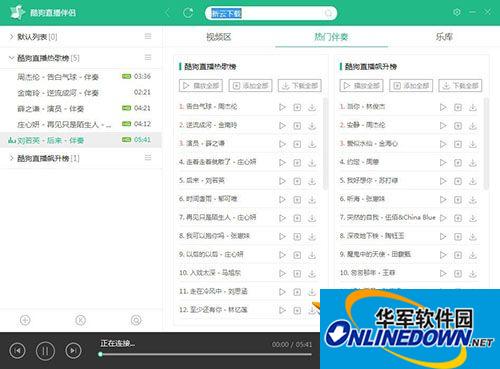
Task: Download row 3 演员 - 薛之谦
Action: pos(312,144)
